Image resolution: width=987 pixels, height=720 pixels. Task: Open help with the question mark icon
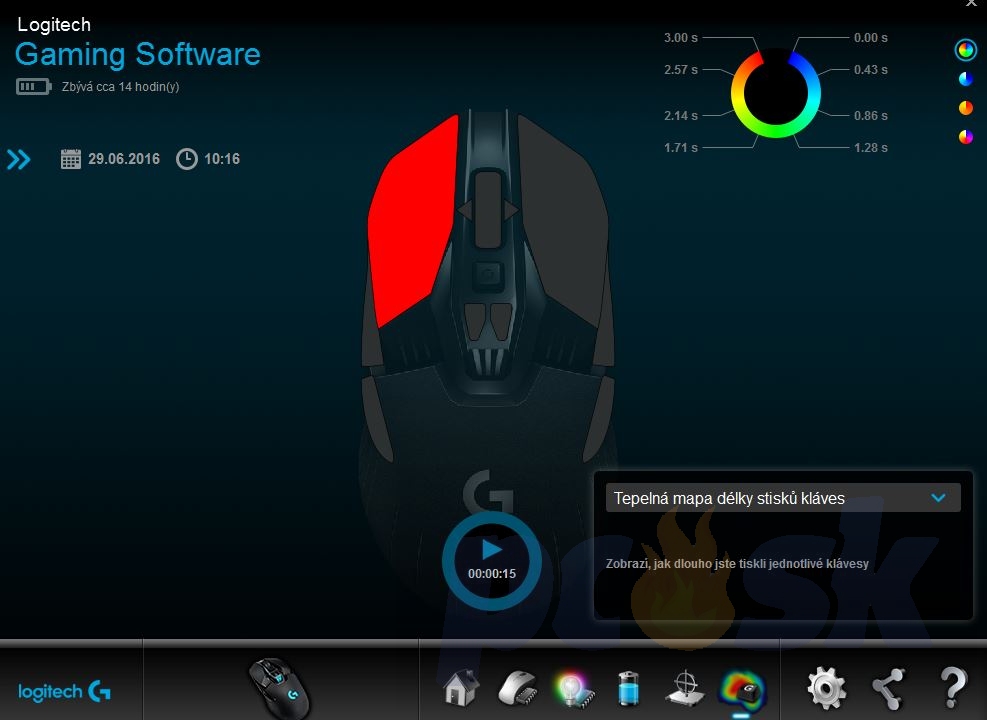953,687
